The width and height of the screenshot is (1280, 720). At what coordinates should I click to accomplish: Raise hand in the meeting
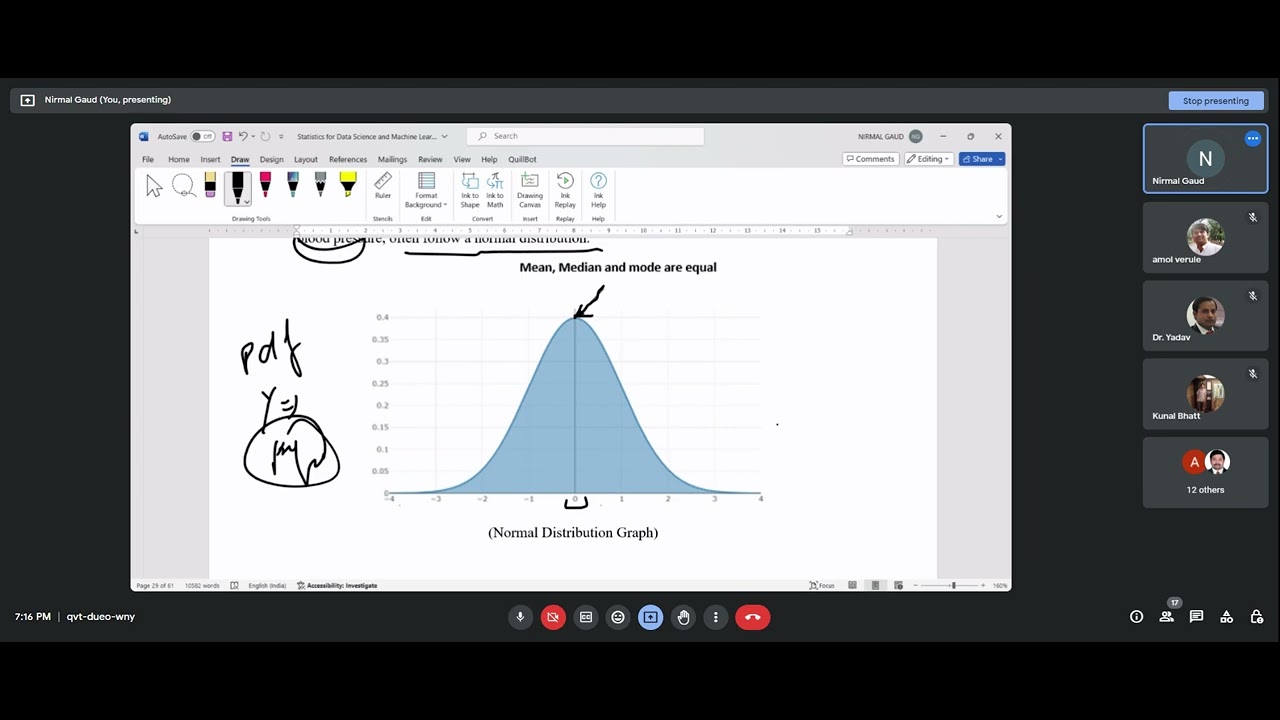point(683,617)
